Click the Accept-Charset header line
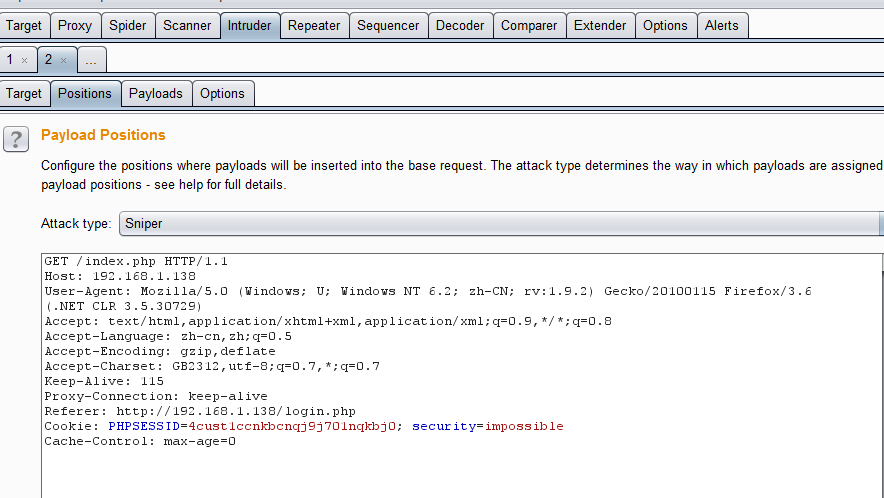Viewport: 884px width, 498px height. [212, 367]
